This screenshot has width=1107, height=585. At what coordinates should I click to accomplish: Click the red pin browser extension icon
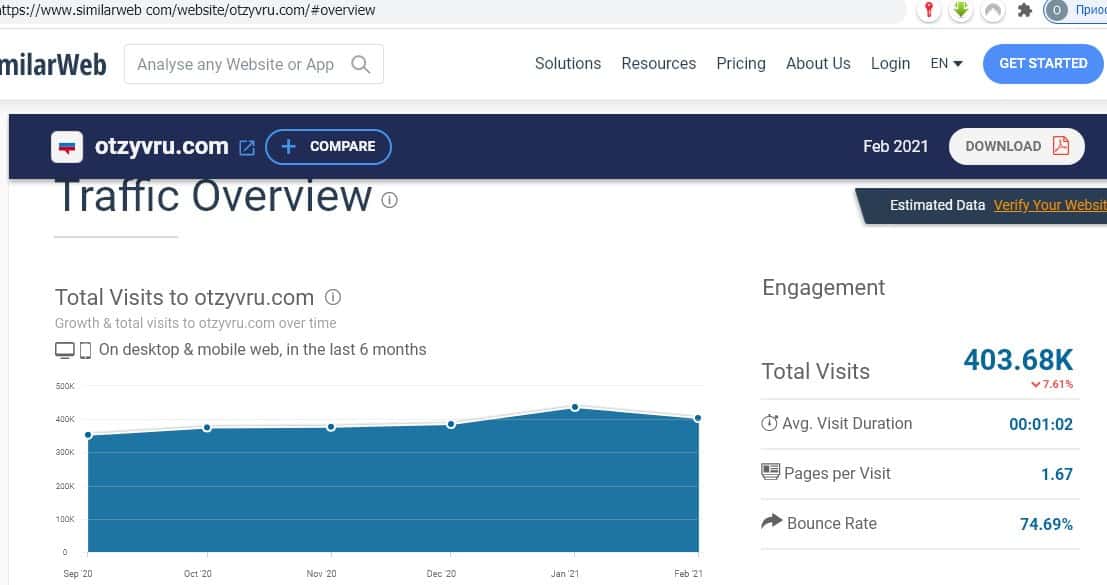point(929,10)
